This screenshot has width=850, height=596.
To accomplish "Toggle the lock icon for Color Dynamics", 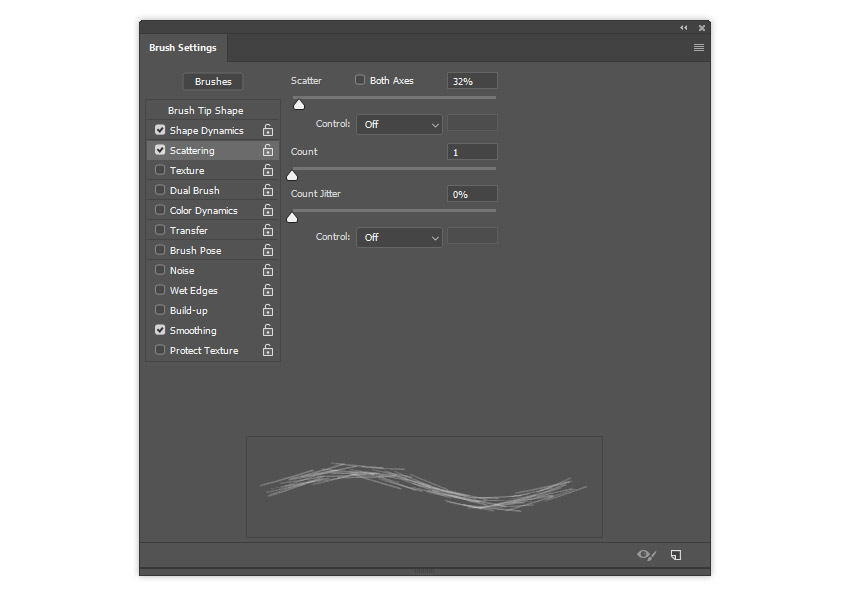I will point(268,210).
